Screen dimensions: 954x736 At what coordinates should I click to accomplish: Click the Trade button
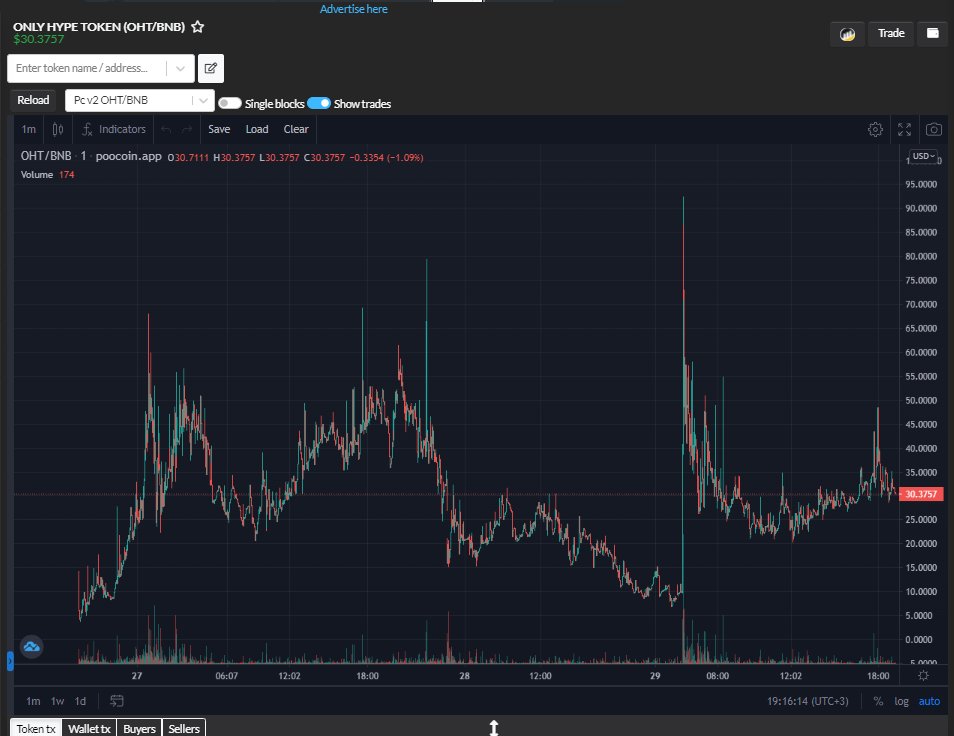coord(890,33)
